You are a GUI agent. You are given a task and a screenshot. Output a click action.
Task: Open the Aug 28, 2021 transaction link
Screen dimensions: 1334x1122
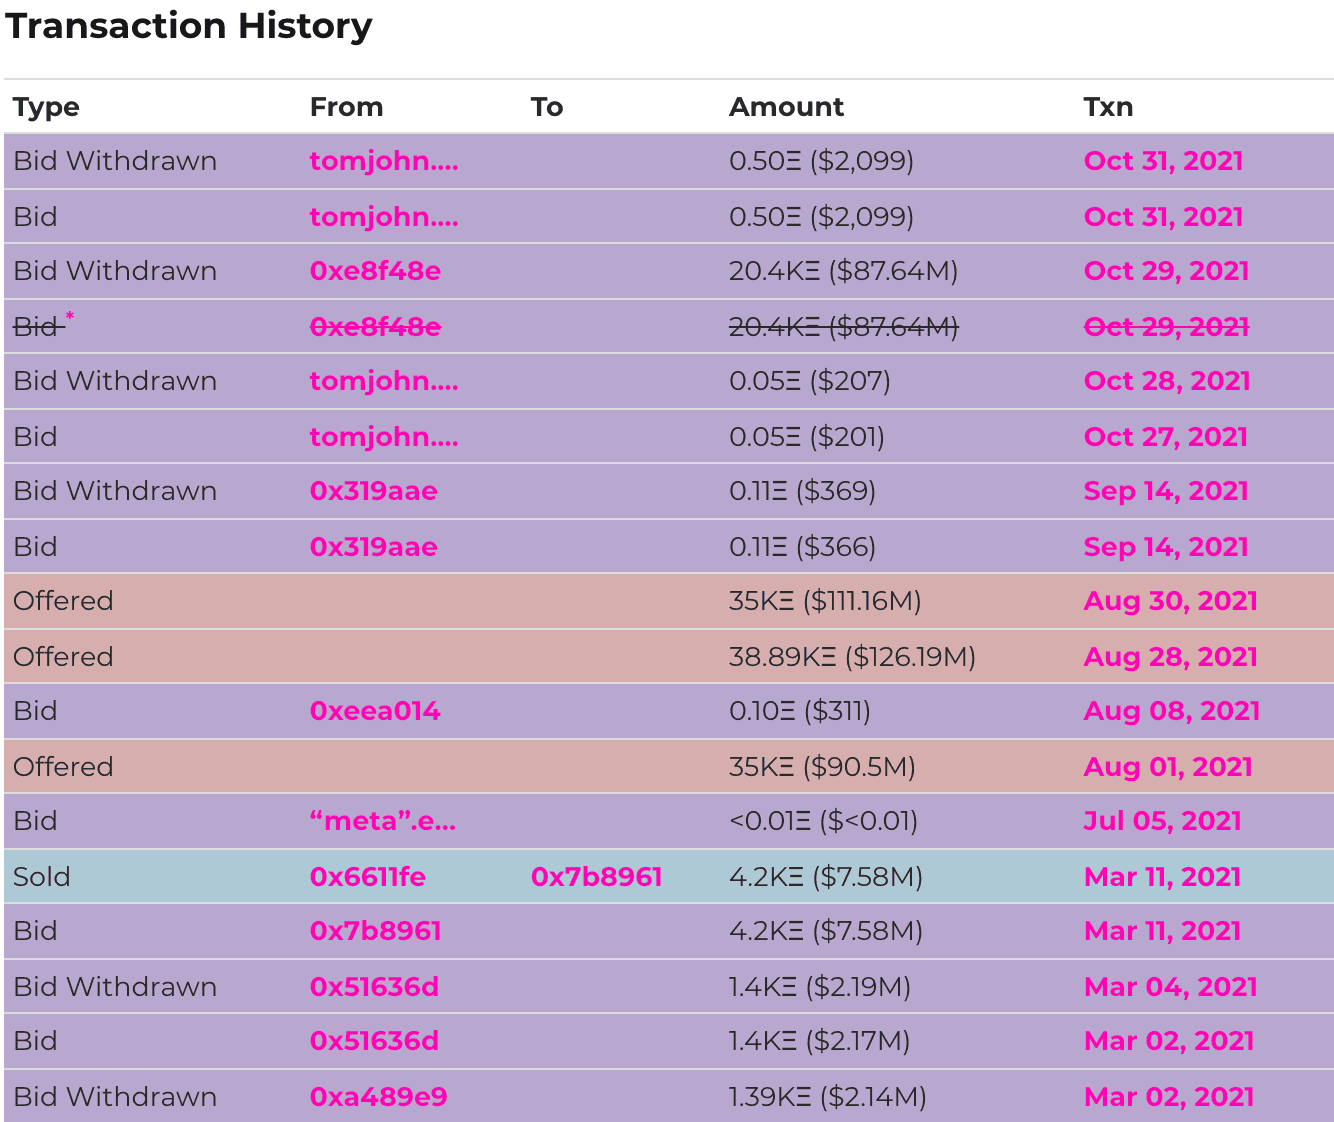[1170, 657]
